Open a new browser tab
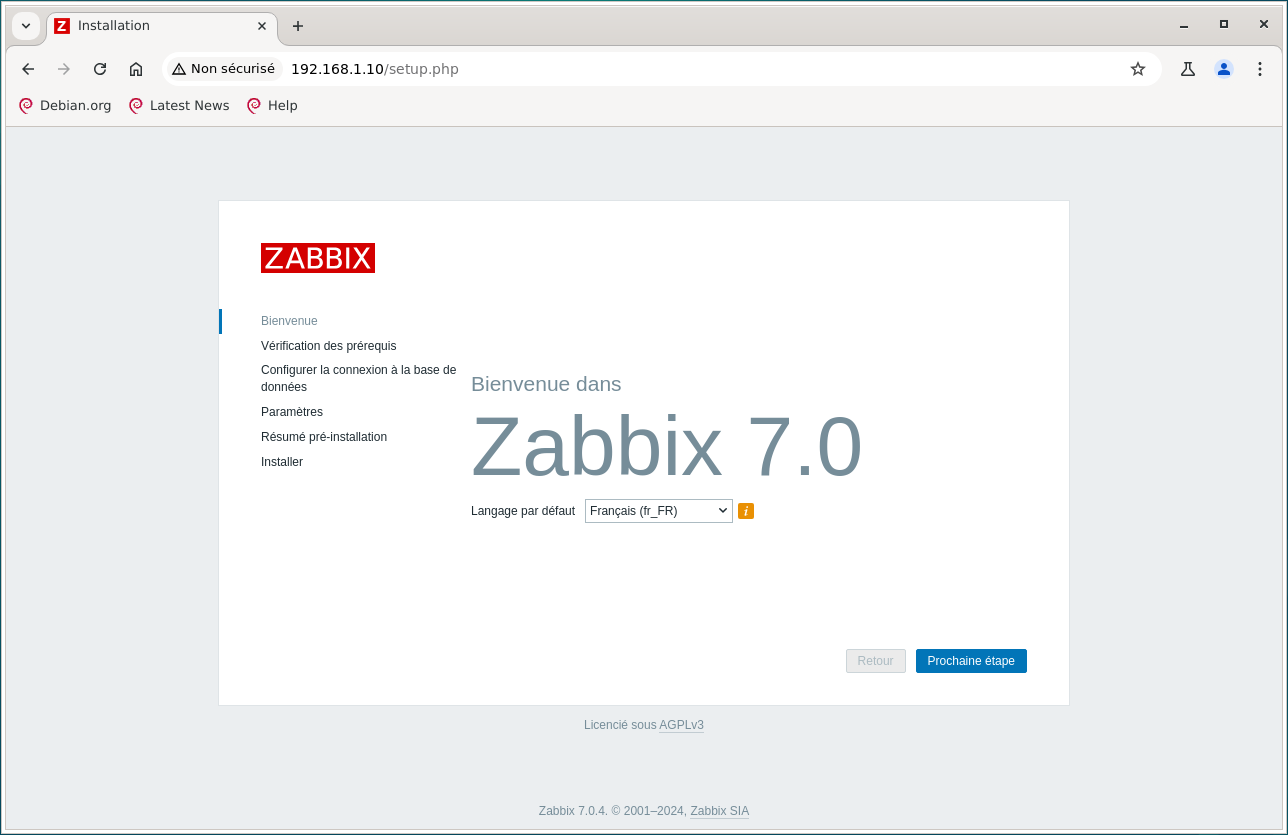The image size is (1288, 835). (x=297, y=26)
